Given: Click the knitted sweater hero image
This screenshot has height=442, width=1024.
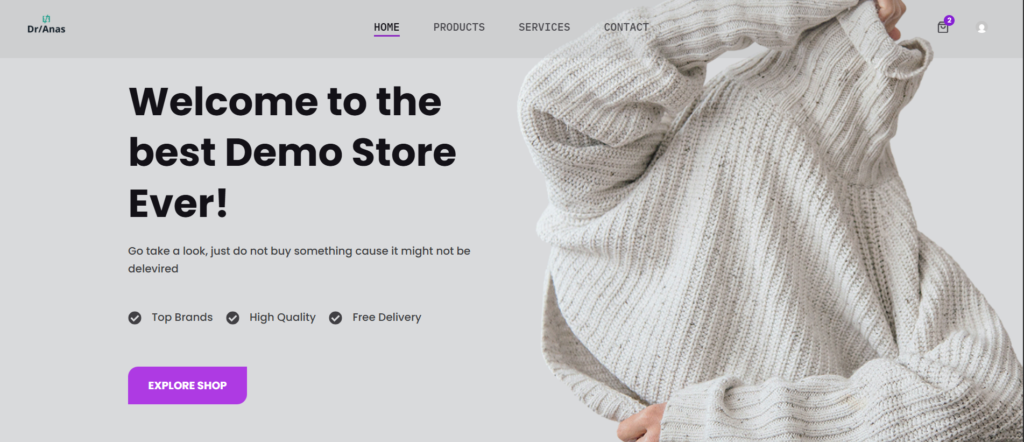Looking at the screenshot, I should pos(771,221).
